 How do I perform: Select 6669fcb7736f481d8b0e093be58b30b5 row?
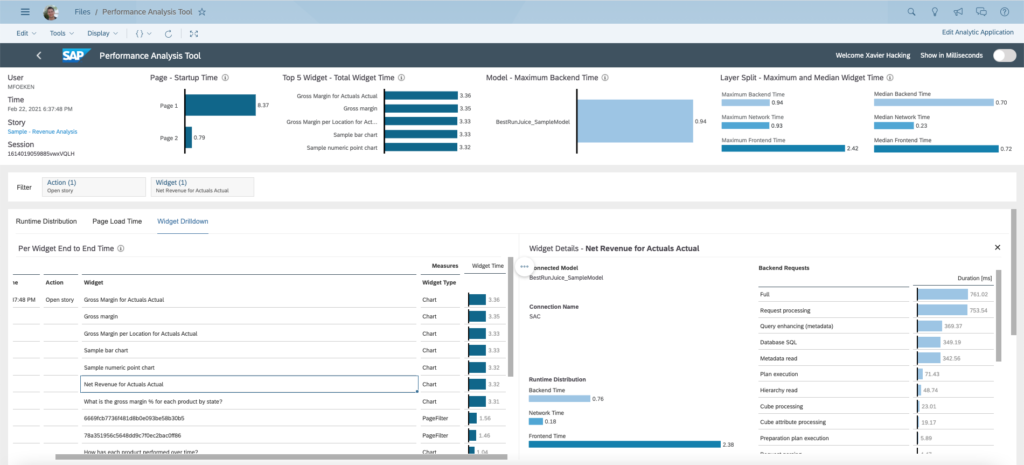[x=249, y=418]
